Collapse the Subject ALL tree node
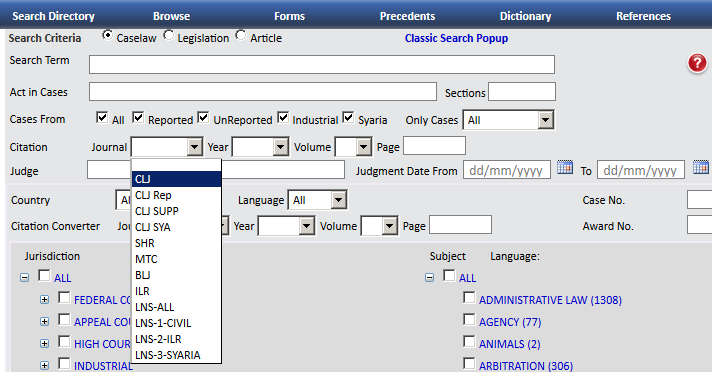 pos(429,277)
